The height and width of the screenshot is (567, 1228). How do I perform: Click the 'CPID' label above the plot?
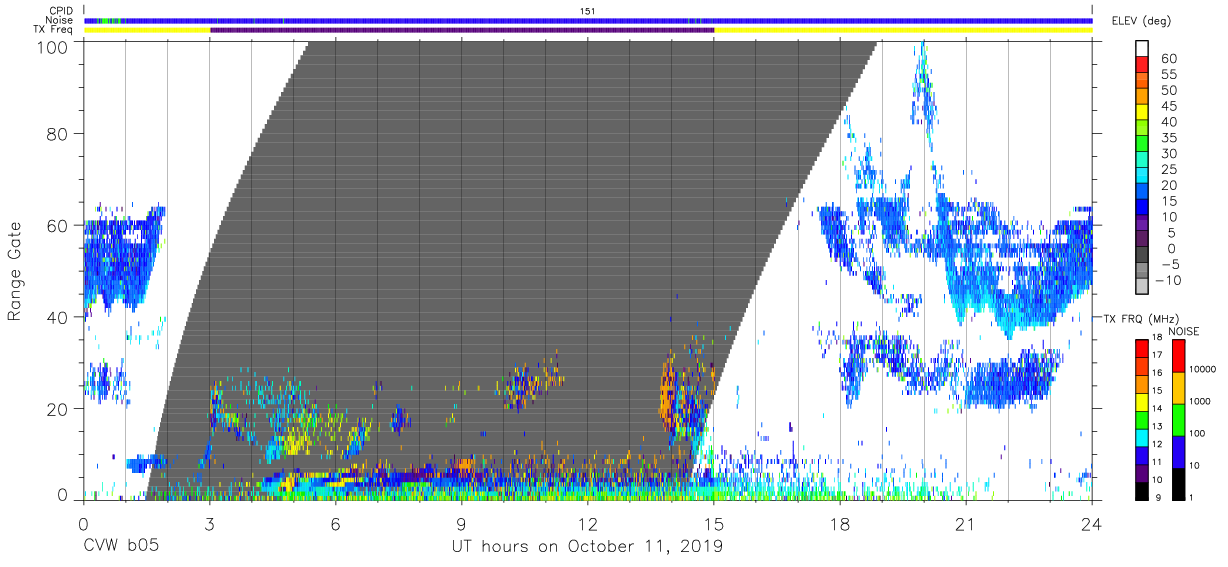click(62, 10)
